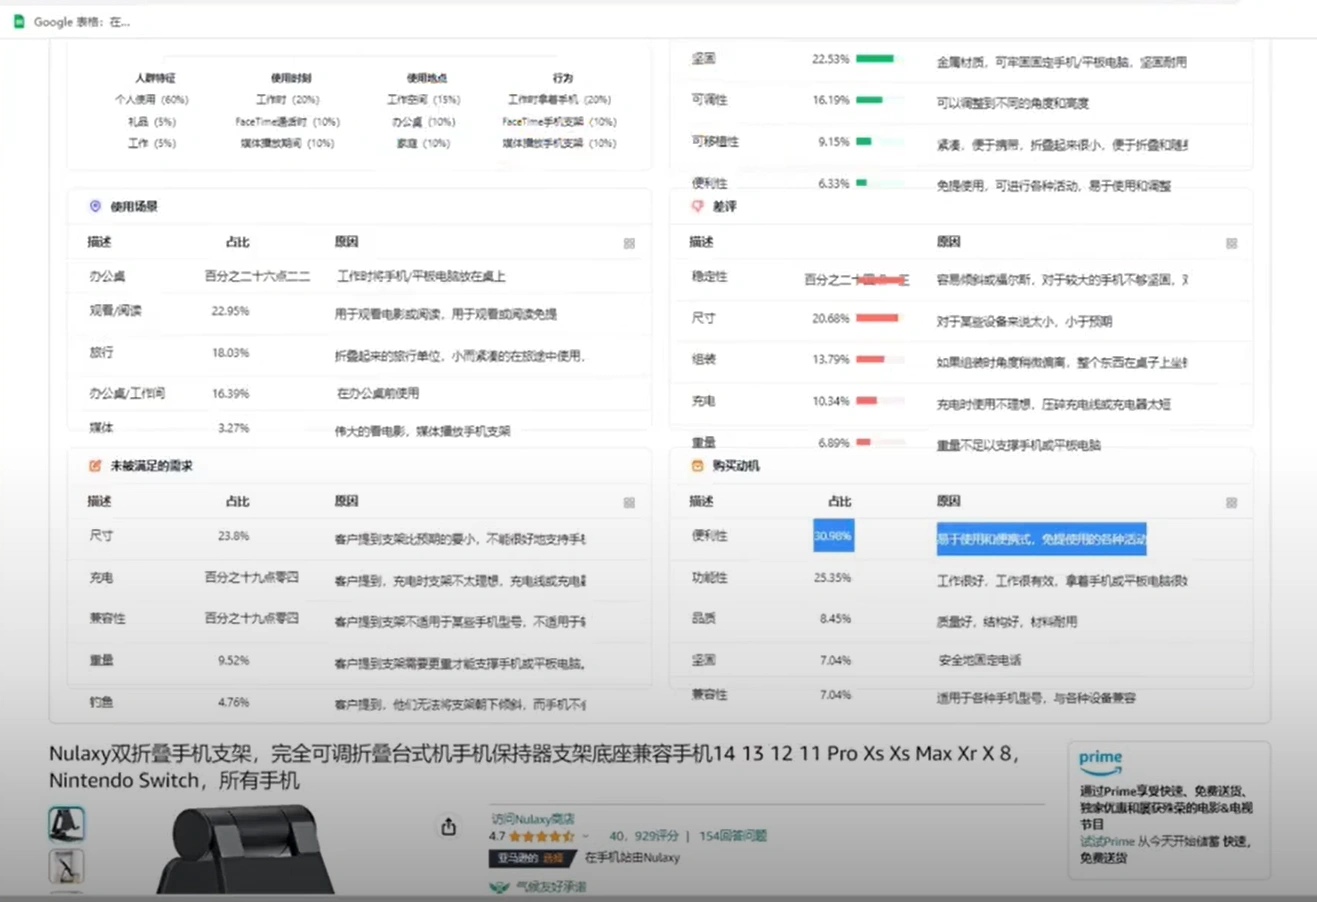Click the 18.03% value cell

coord(230,353)
